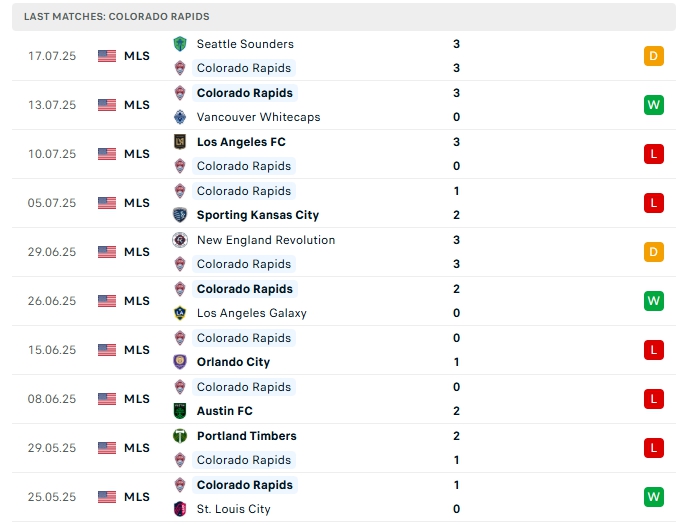Image resolution: width=687 pixels, height=525 pixels.
Task: Open the draw badge for Seattle Sounders match
Action: point(654,56)
